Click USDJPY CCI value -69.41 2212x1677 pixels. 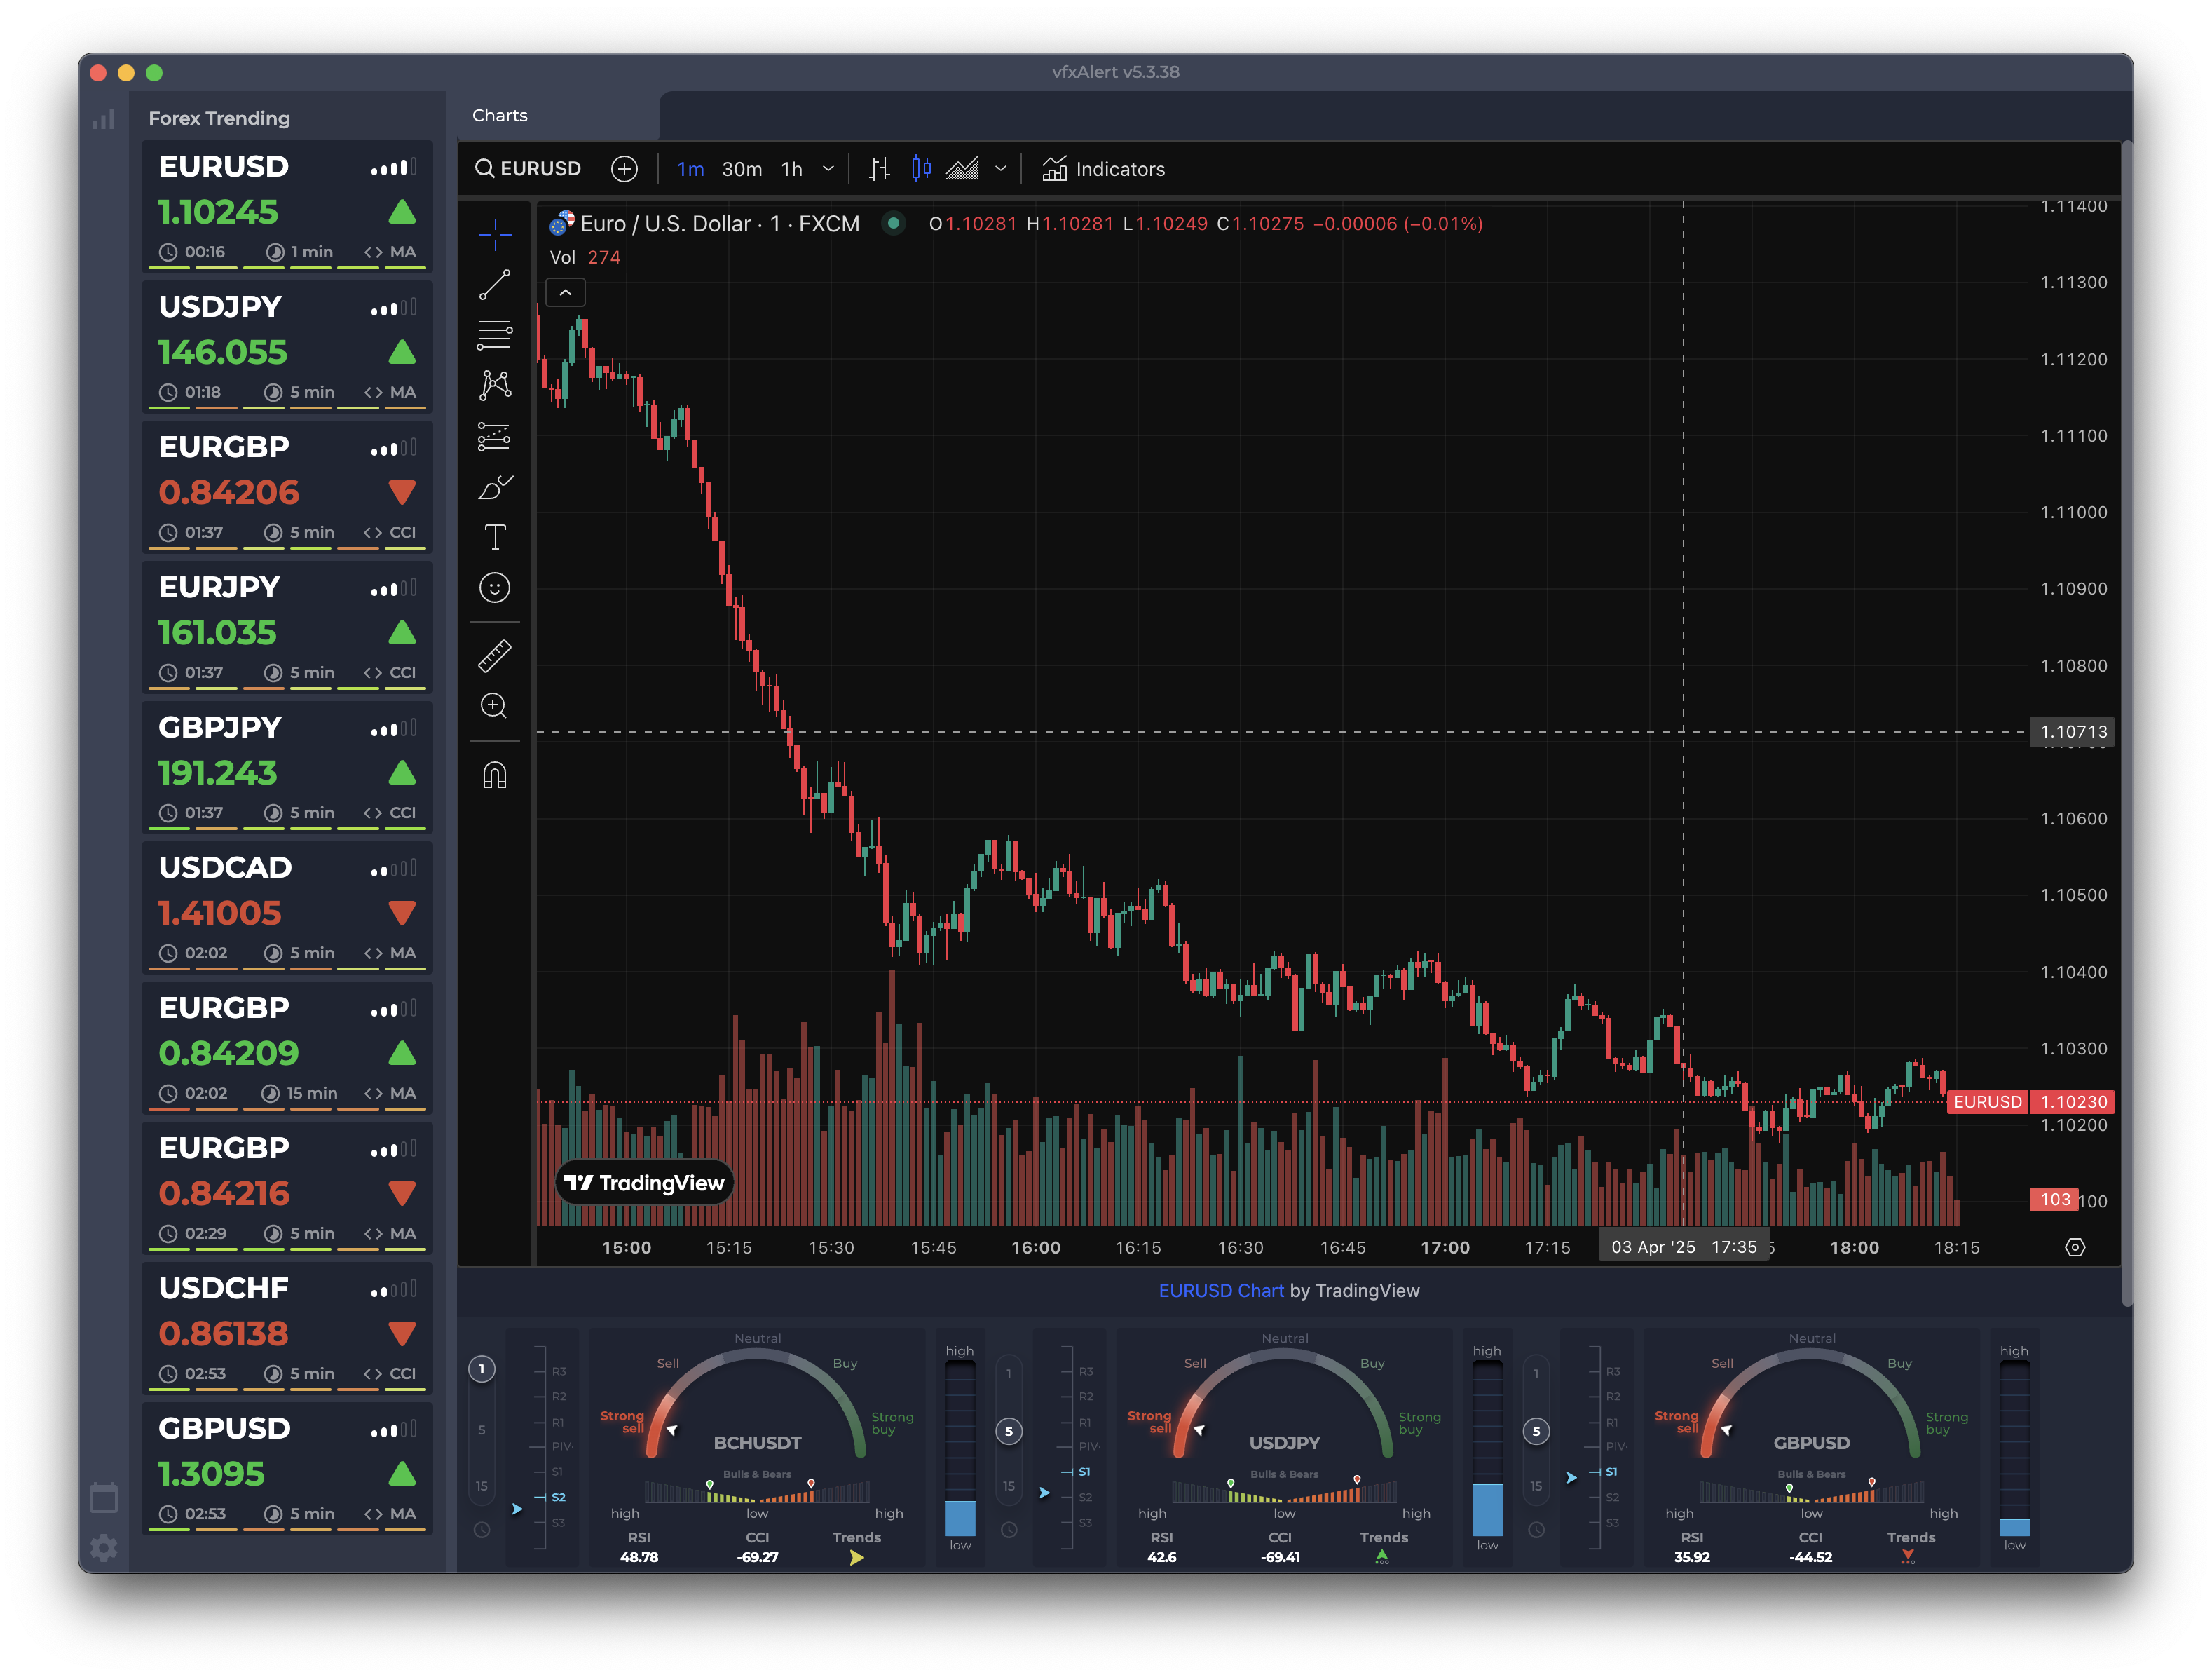click(1280, 1557)
